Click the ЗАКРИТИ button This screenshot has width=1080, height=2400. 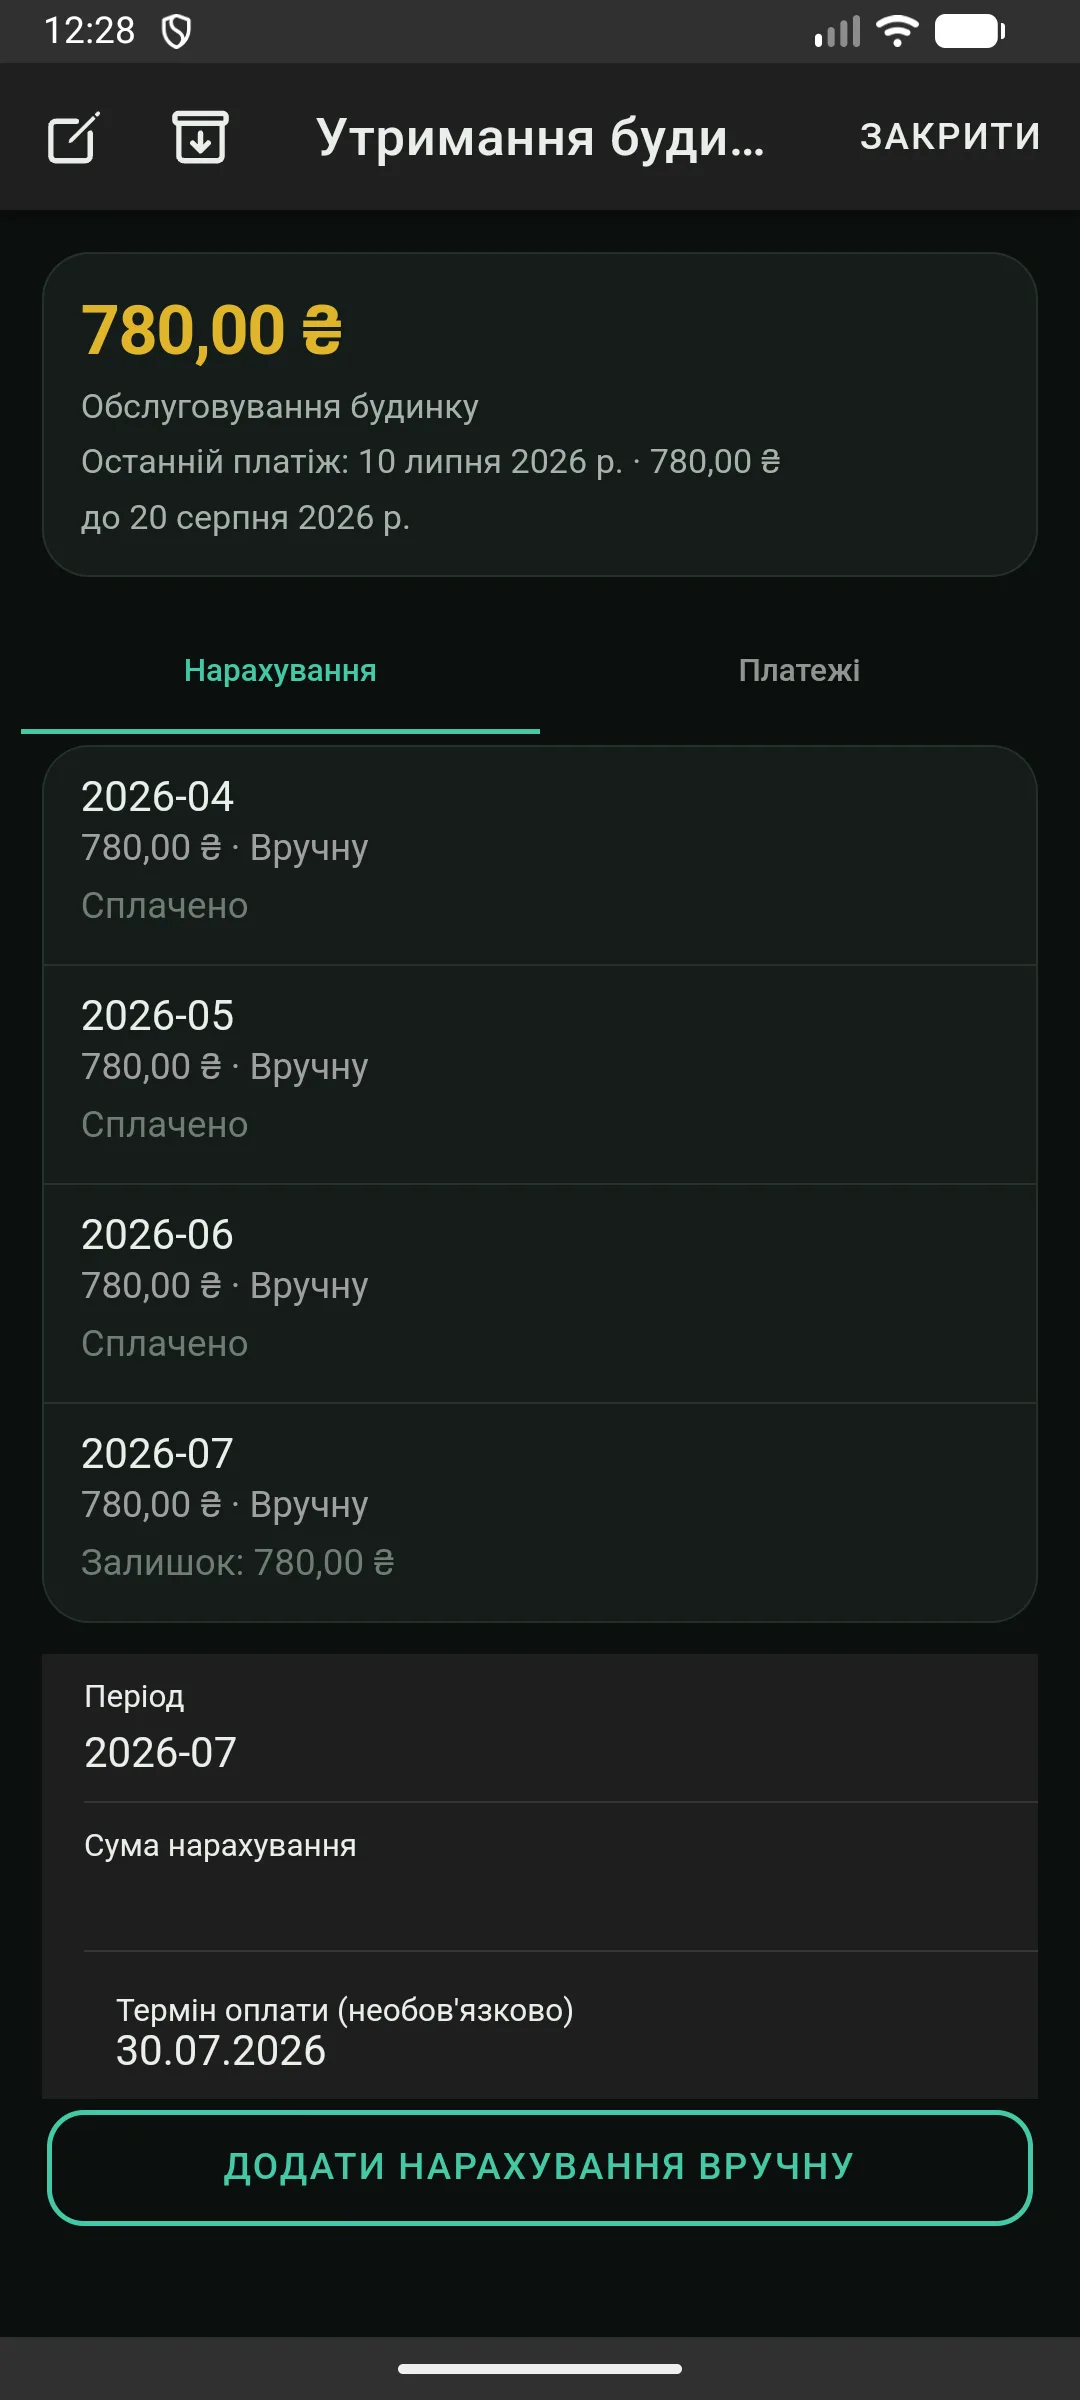950,137
